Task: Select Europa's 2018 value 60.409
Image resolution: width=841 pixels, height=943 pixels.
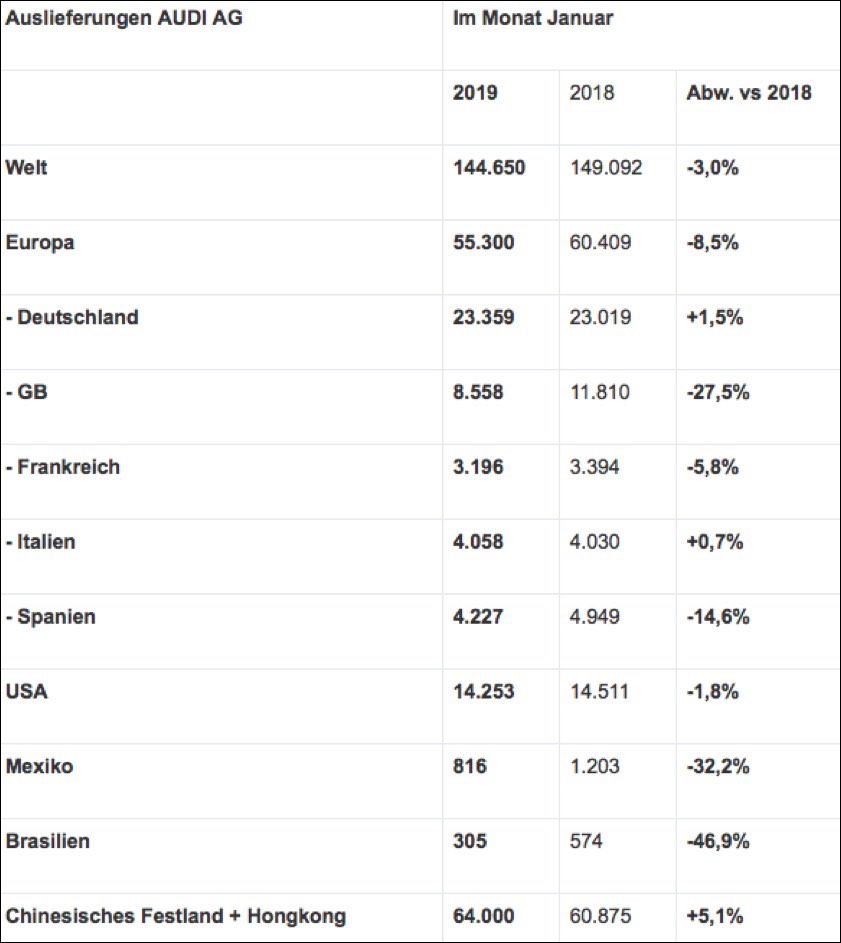Action: point(600,243)
